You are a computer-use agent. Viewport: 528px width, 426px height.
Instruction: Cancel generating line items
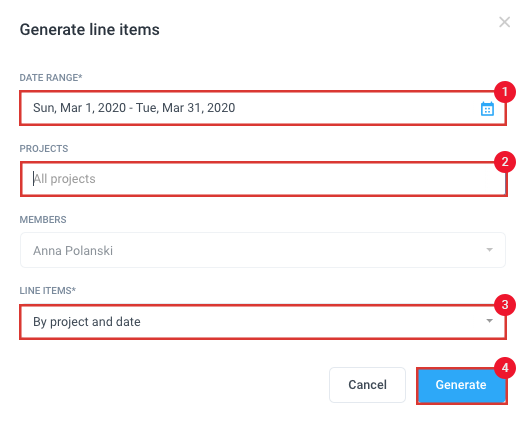(367, 385)
